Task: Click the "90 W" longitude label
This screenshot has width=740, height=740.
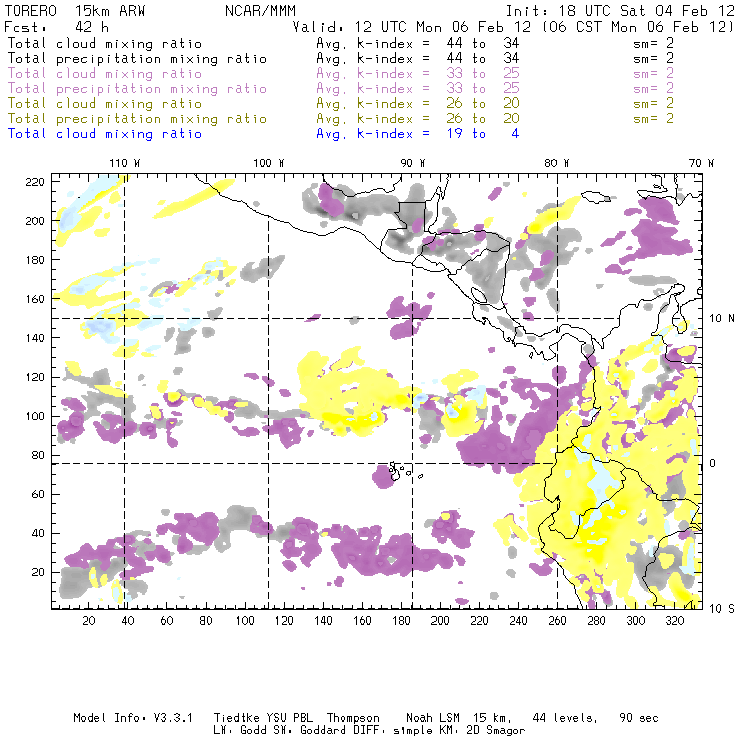Action: pyautogui.click(x=412, y=163)
